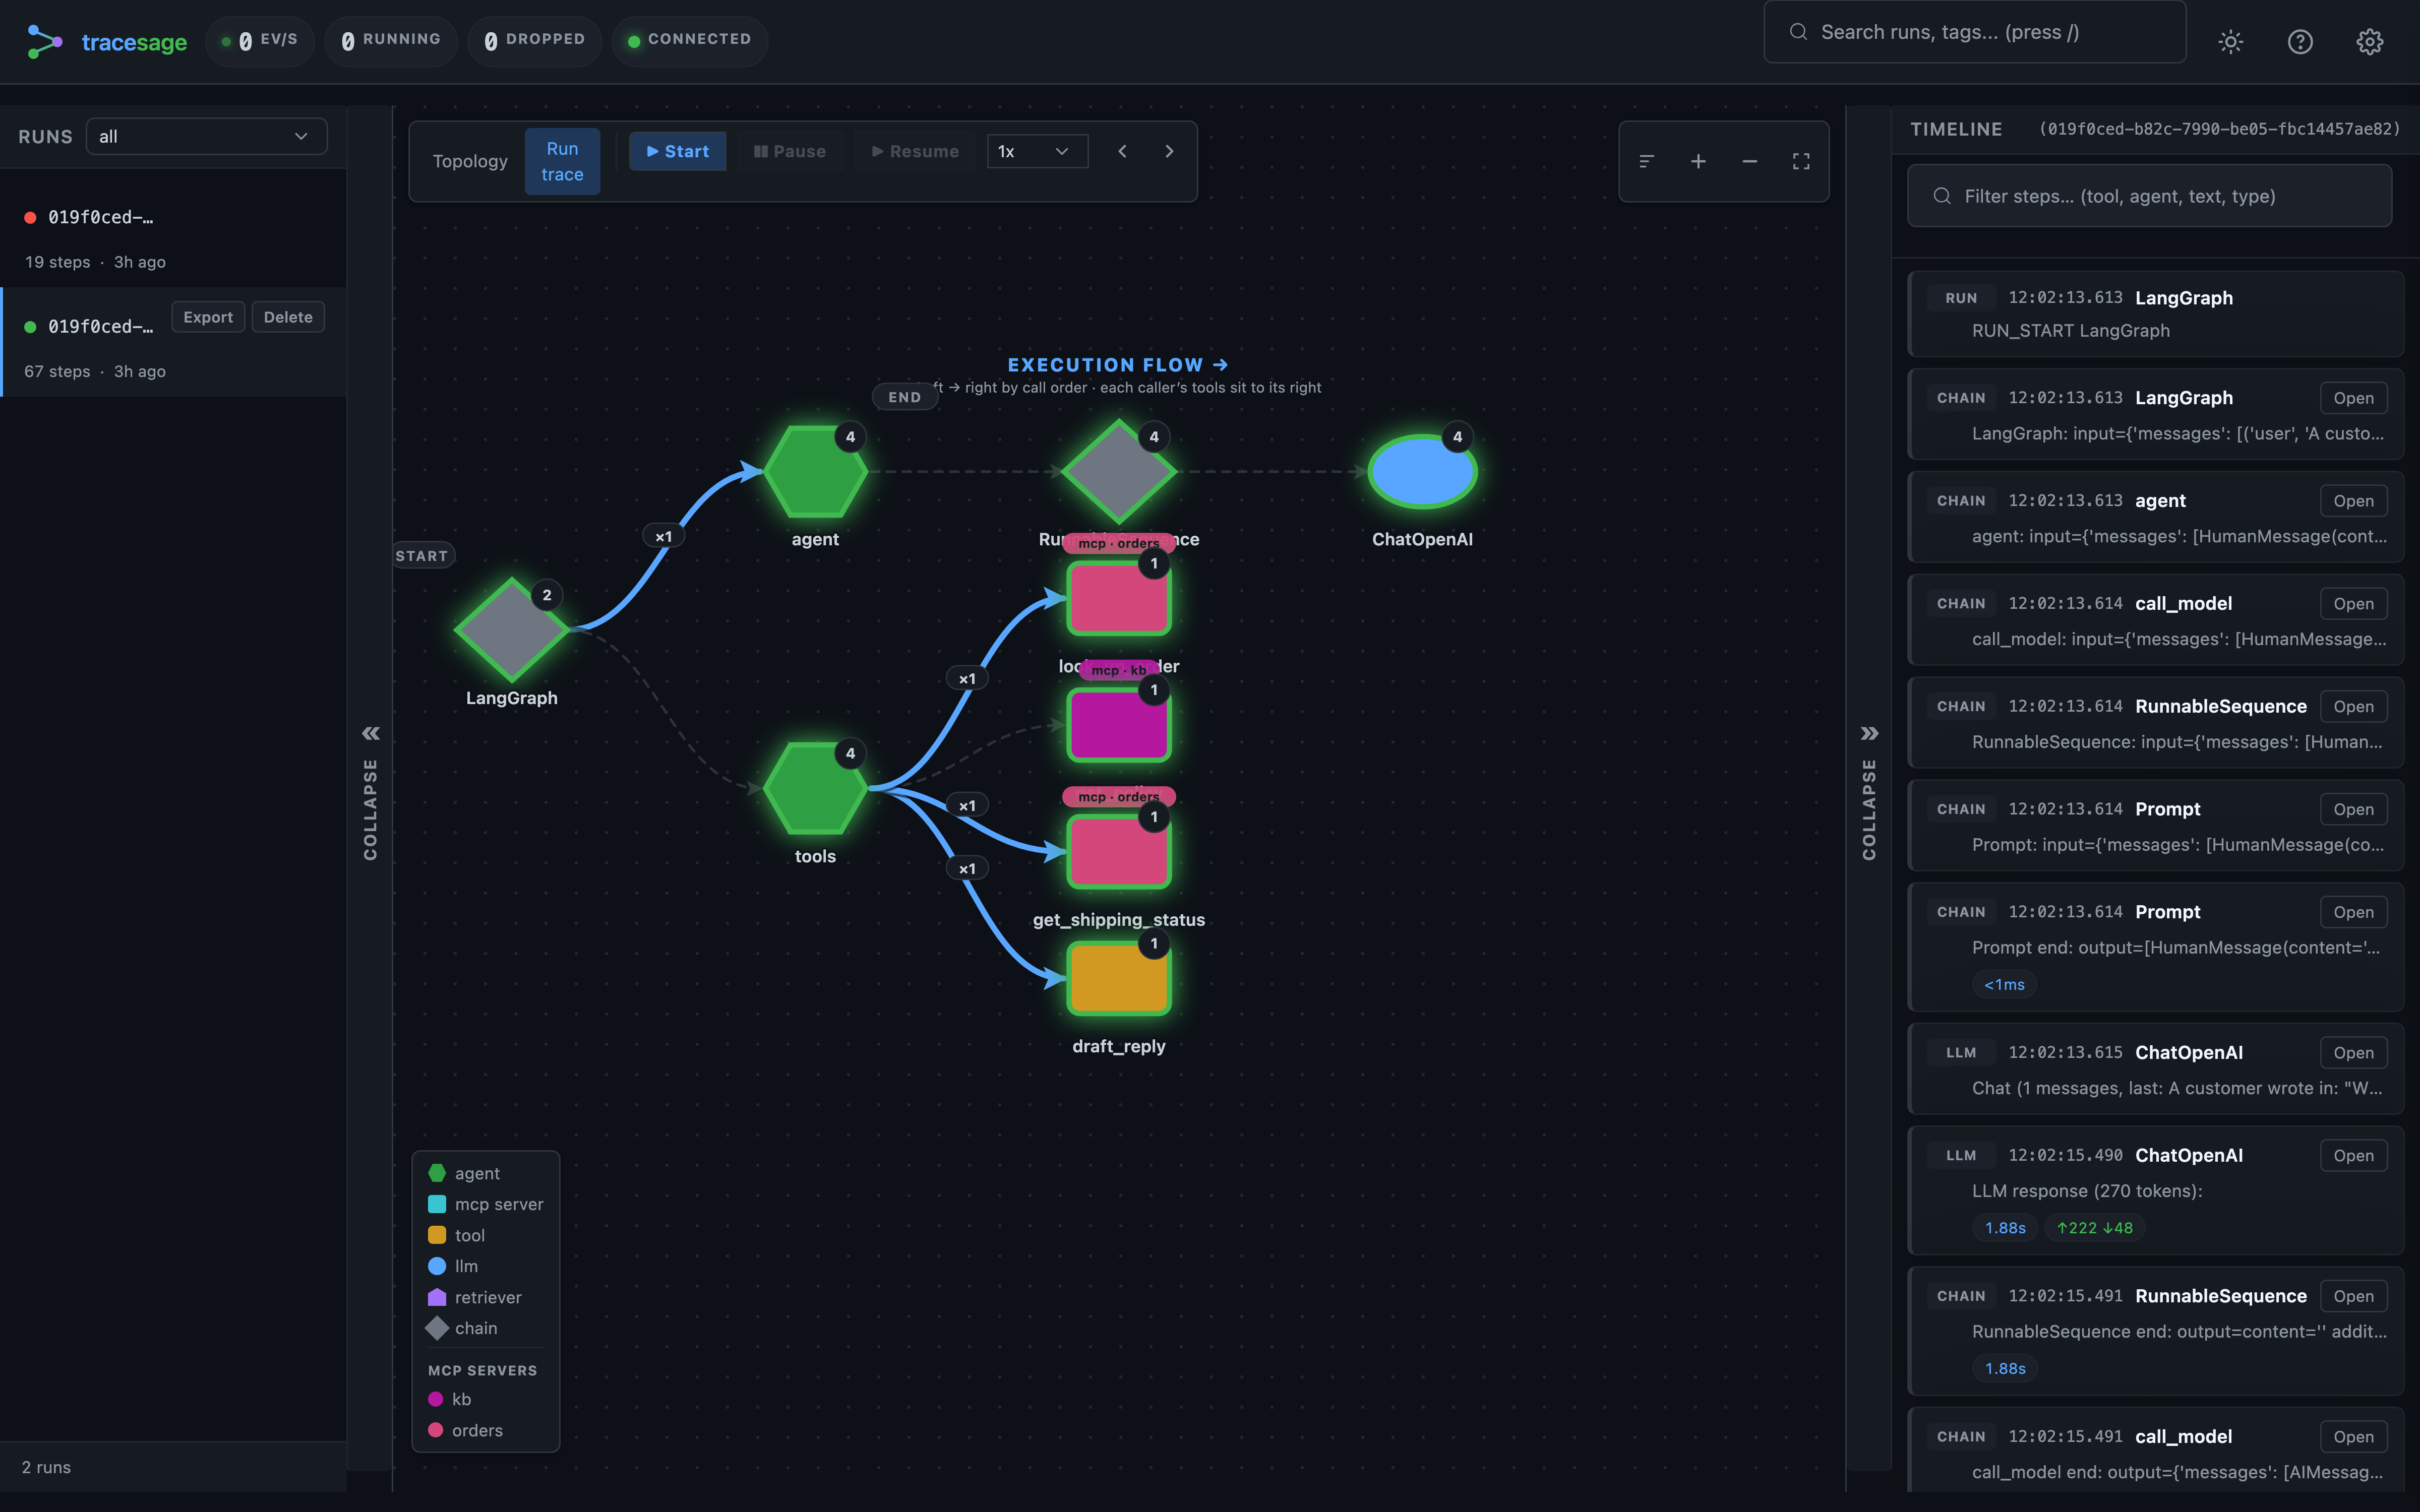Click the llm legend blue swatch

pos(437,1266)
